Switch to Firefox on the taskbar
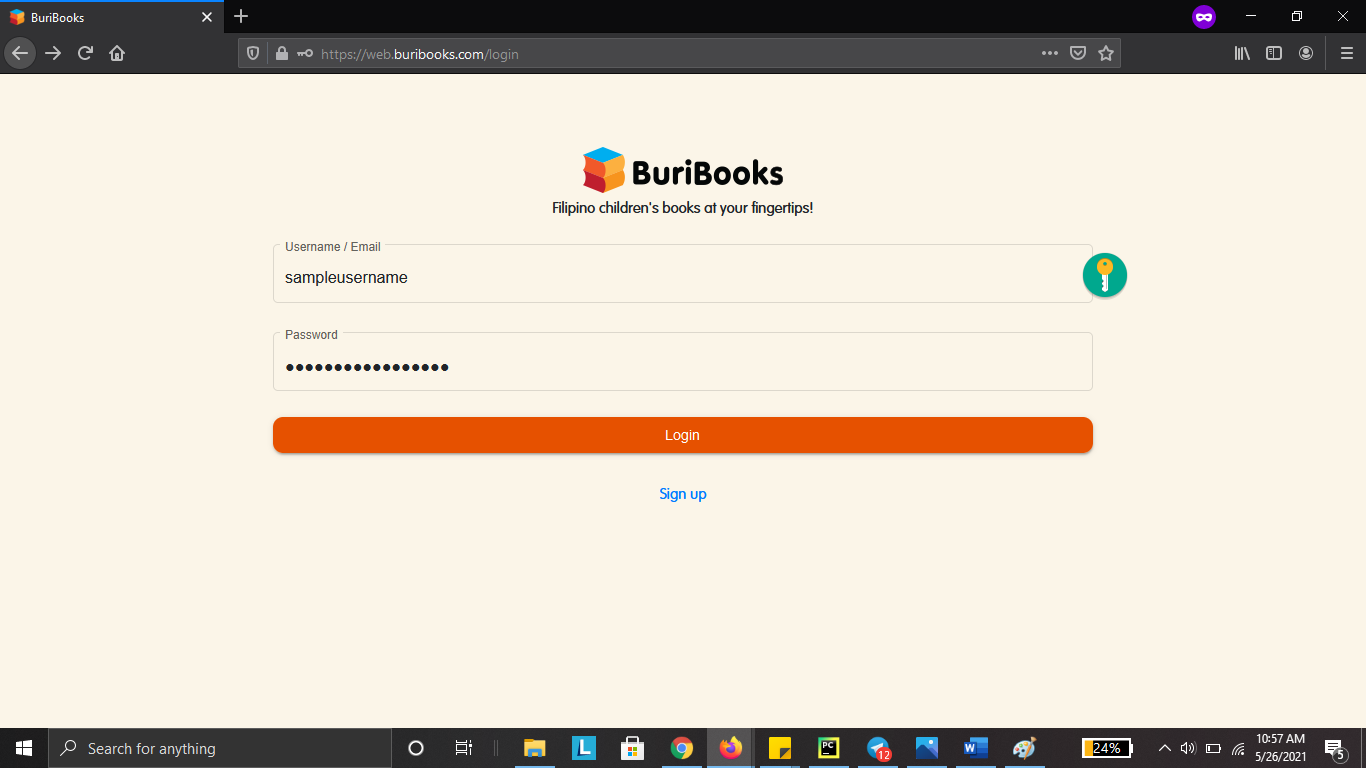Viewport: 1366px width, 768px height. point(731,748)
